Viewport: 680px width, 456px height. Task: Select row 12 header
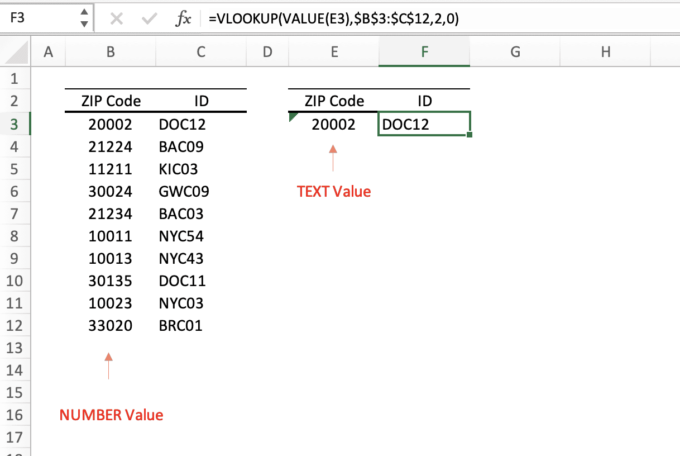(13, 325)
